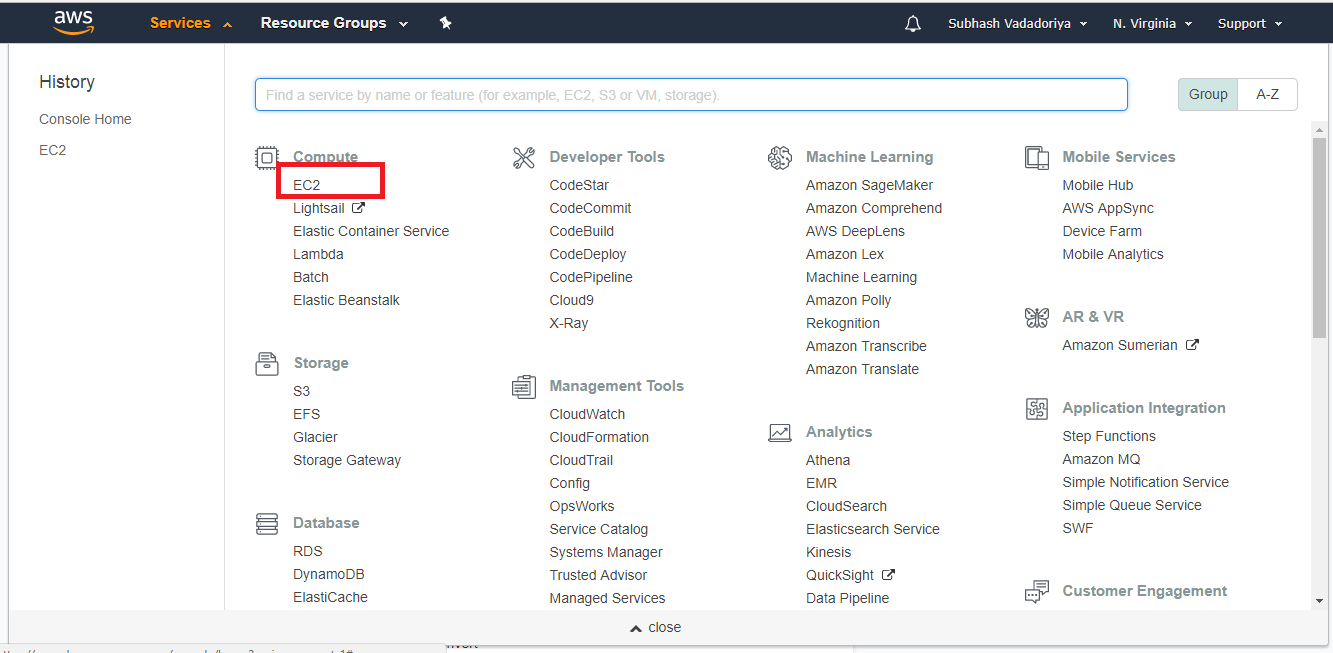The image size is (1333, 653).
Task: Click the external link icon next to QuickSight
Action: [888, 574]
